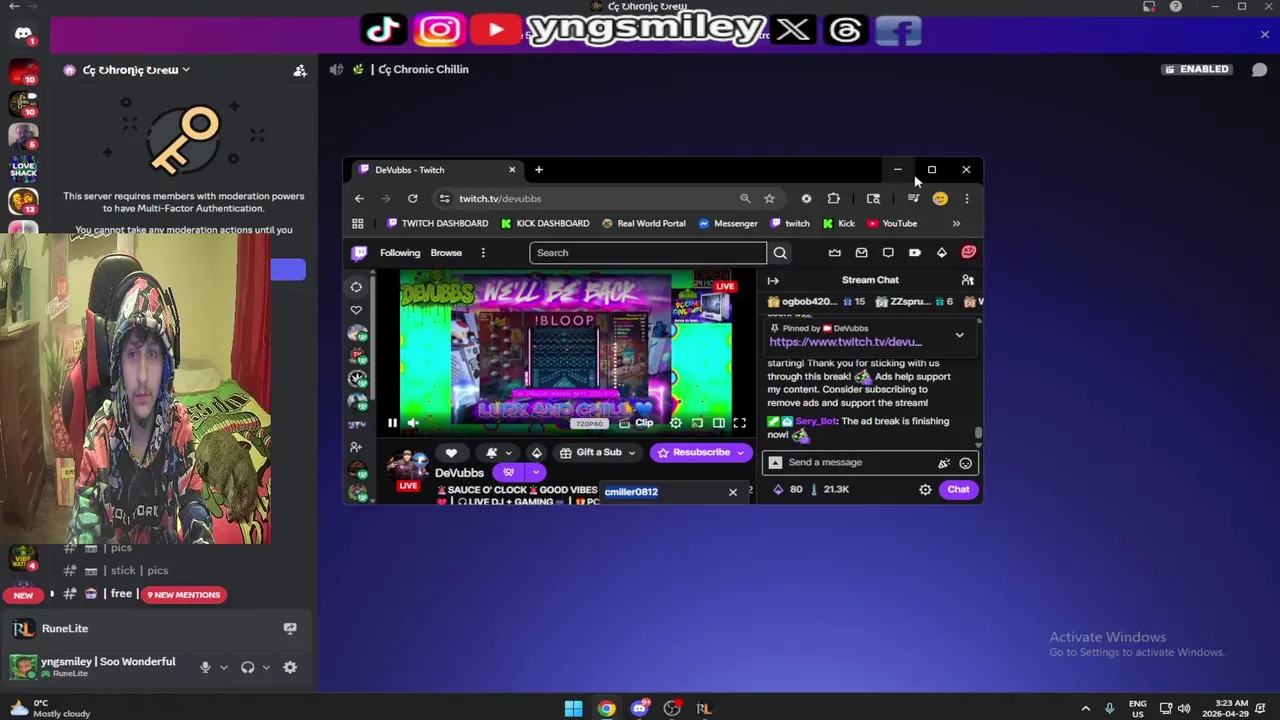Cast the Twitch stream to a device
The height and width of the screenshot is (720, 1280).
[697, 423]
